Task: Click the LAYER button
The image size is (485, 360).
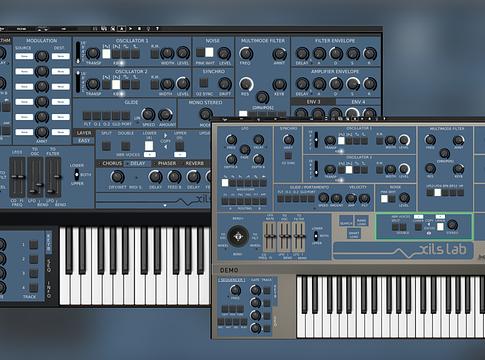Action: pos(84,133)
